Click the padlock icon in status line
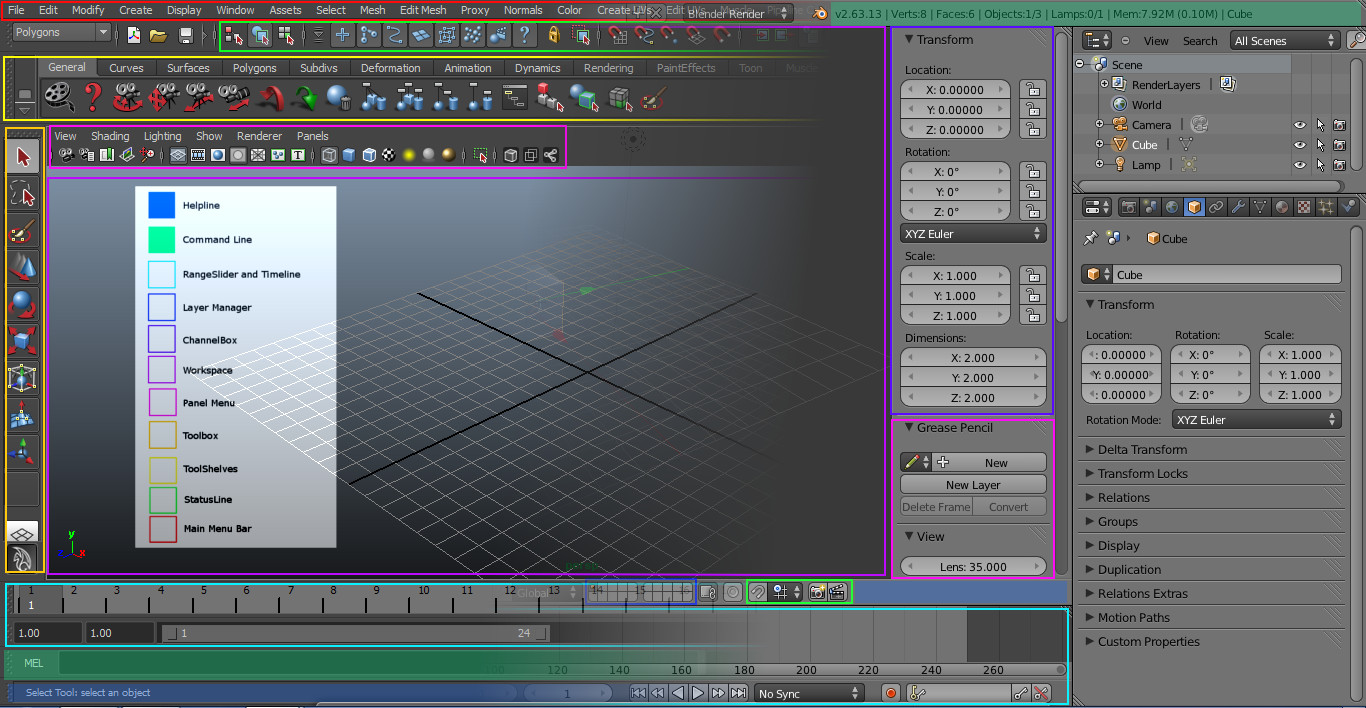This screenshot has width=1366, height=708. point(554,36)
